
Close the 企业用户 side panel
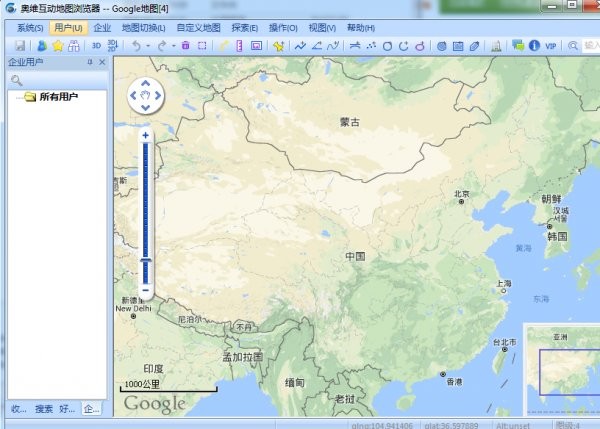coord(102,62)
